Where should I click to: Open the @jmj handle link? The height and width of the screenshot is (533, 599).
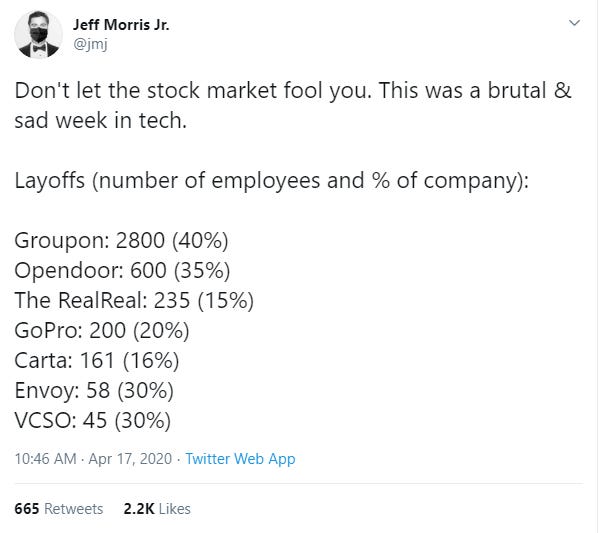pyautogui.click(x=90, y=44)
